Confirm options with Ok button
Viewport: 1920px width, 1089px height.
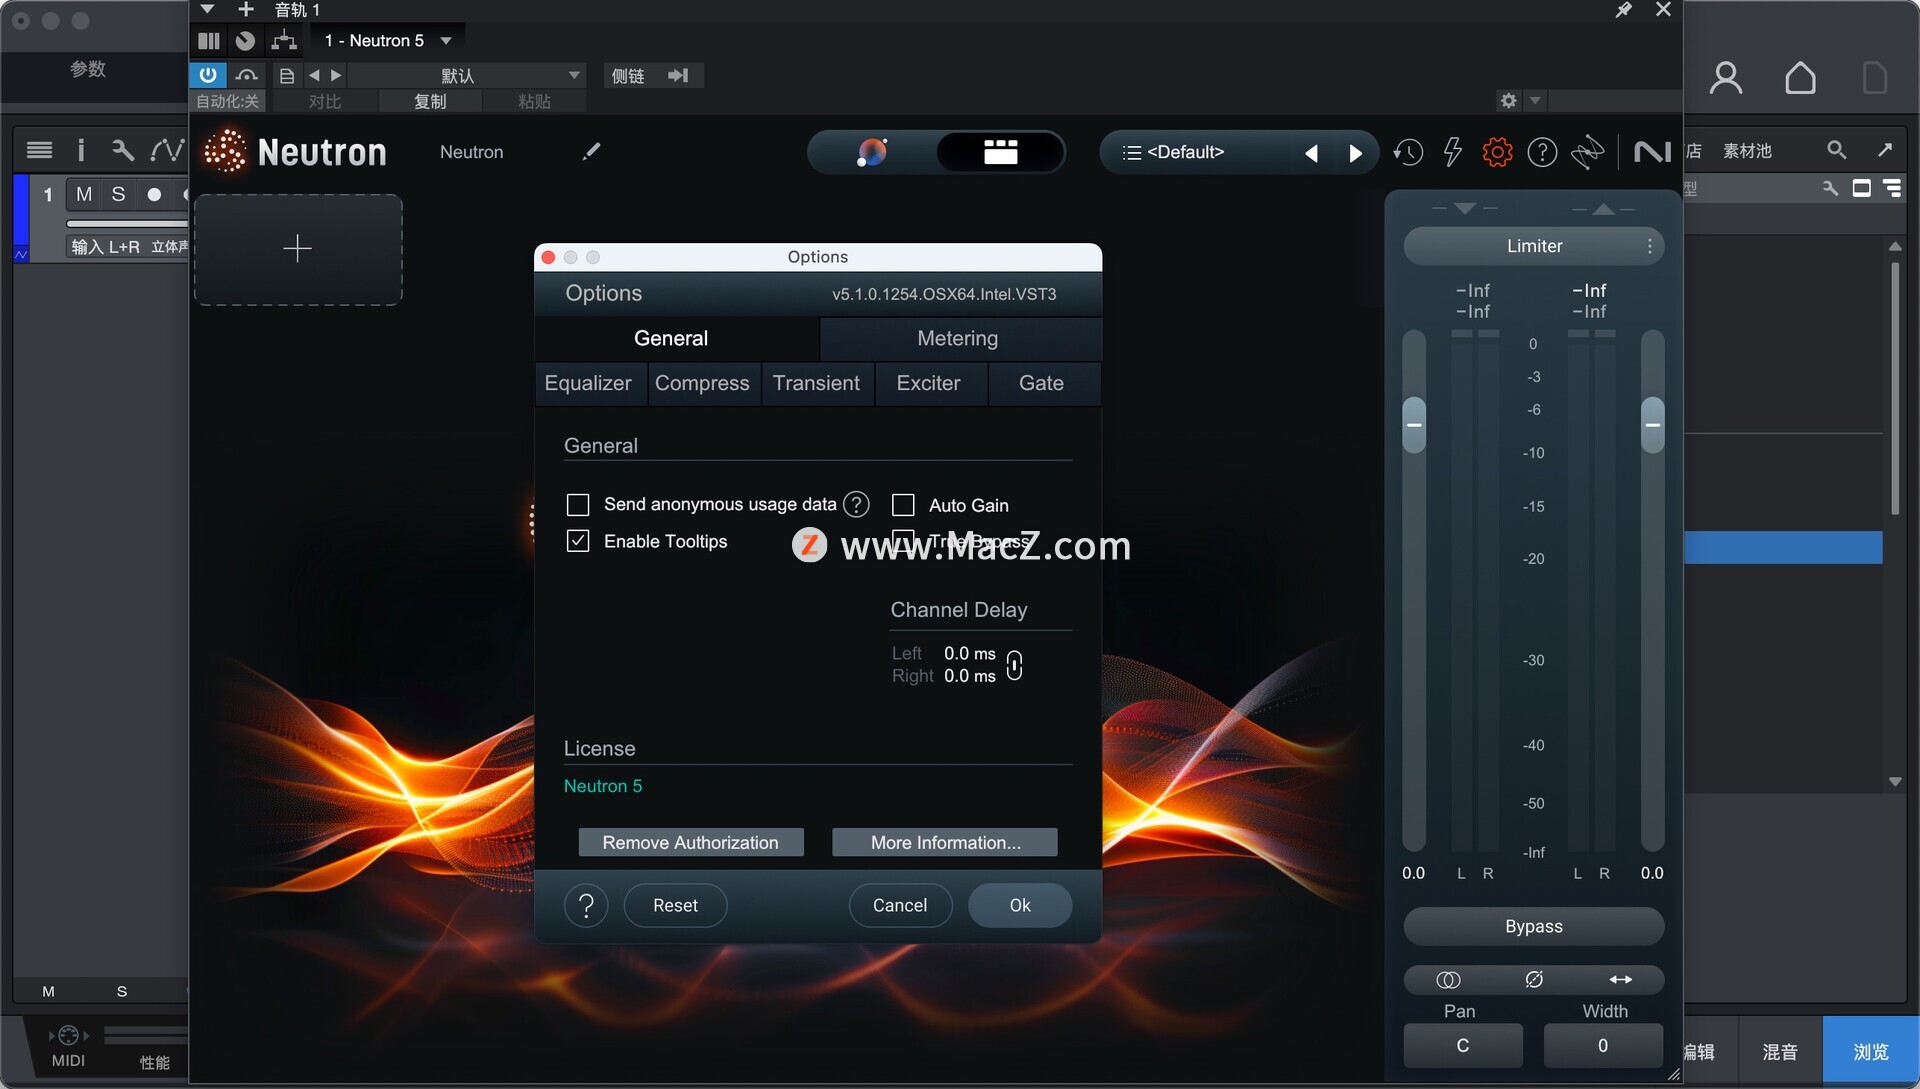pos(1020,905)
